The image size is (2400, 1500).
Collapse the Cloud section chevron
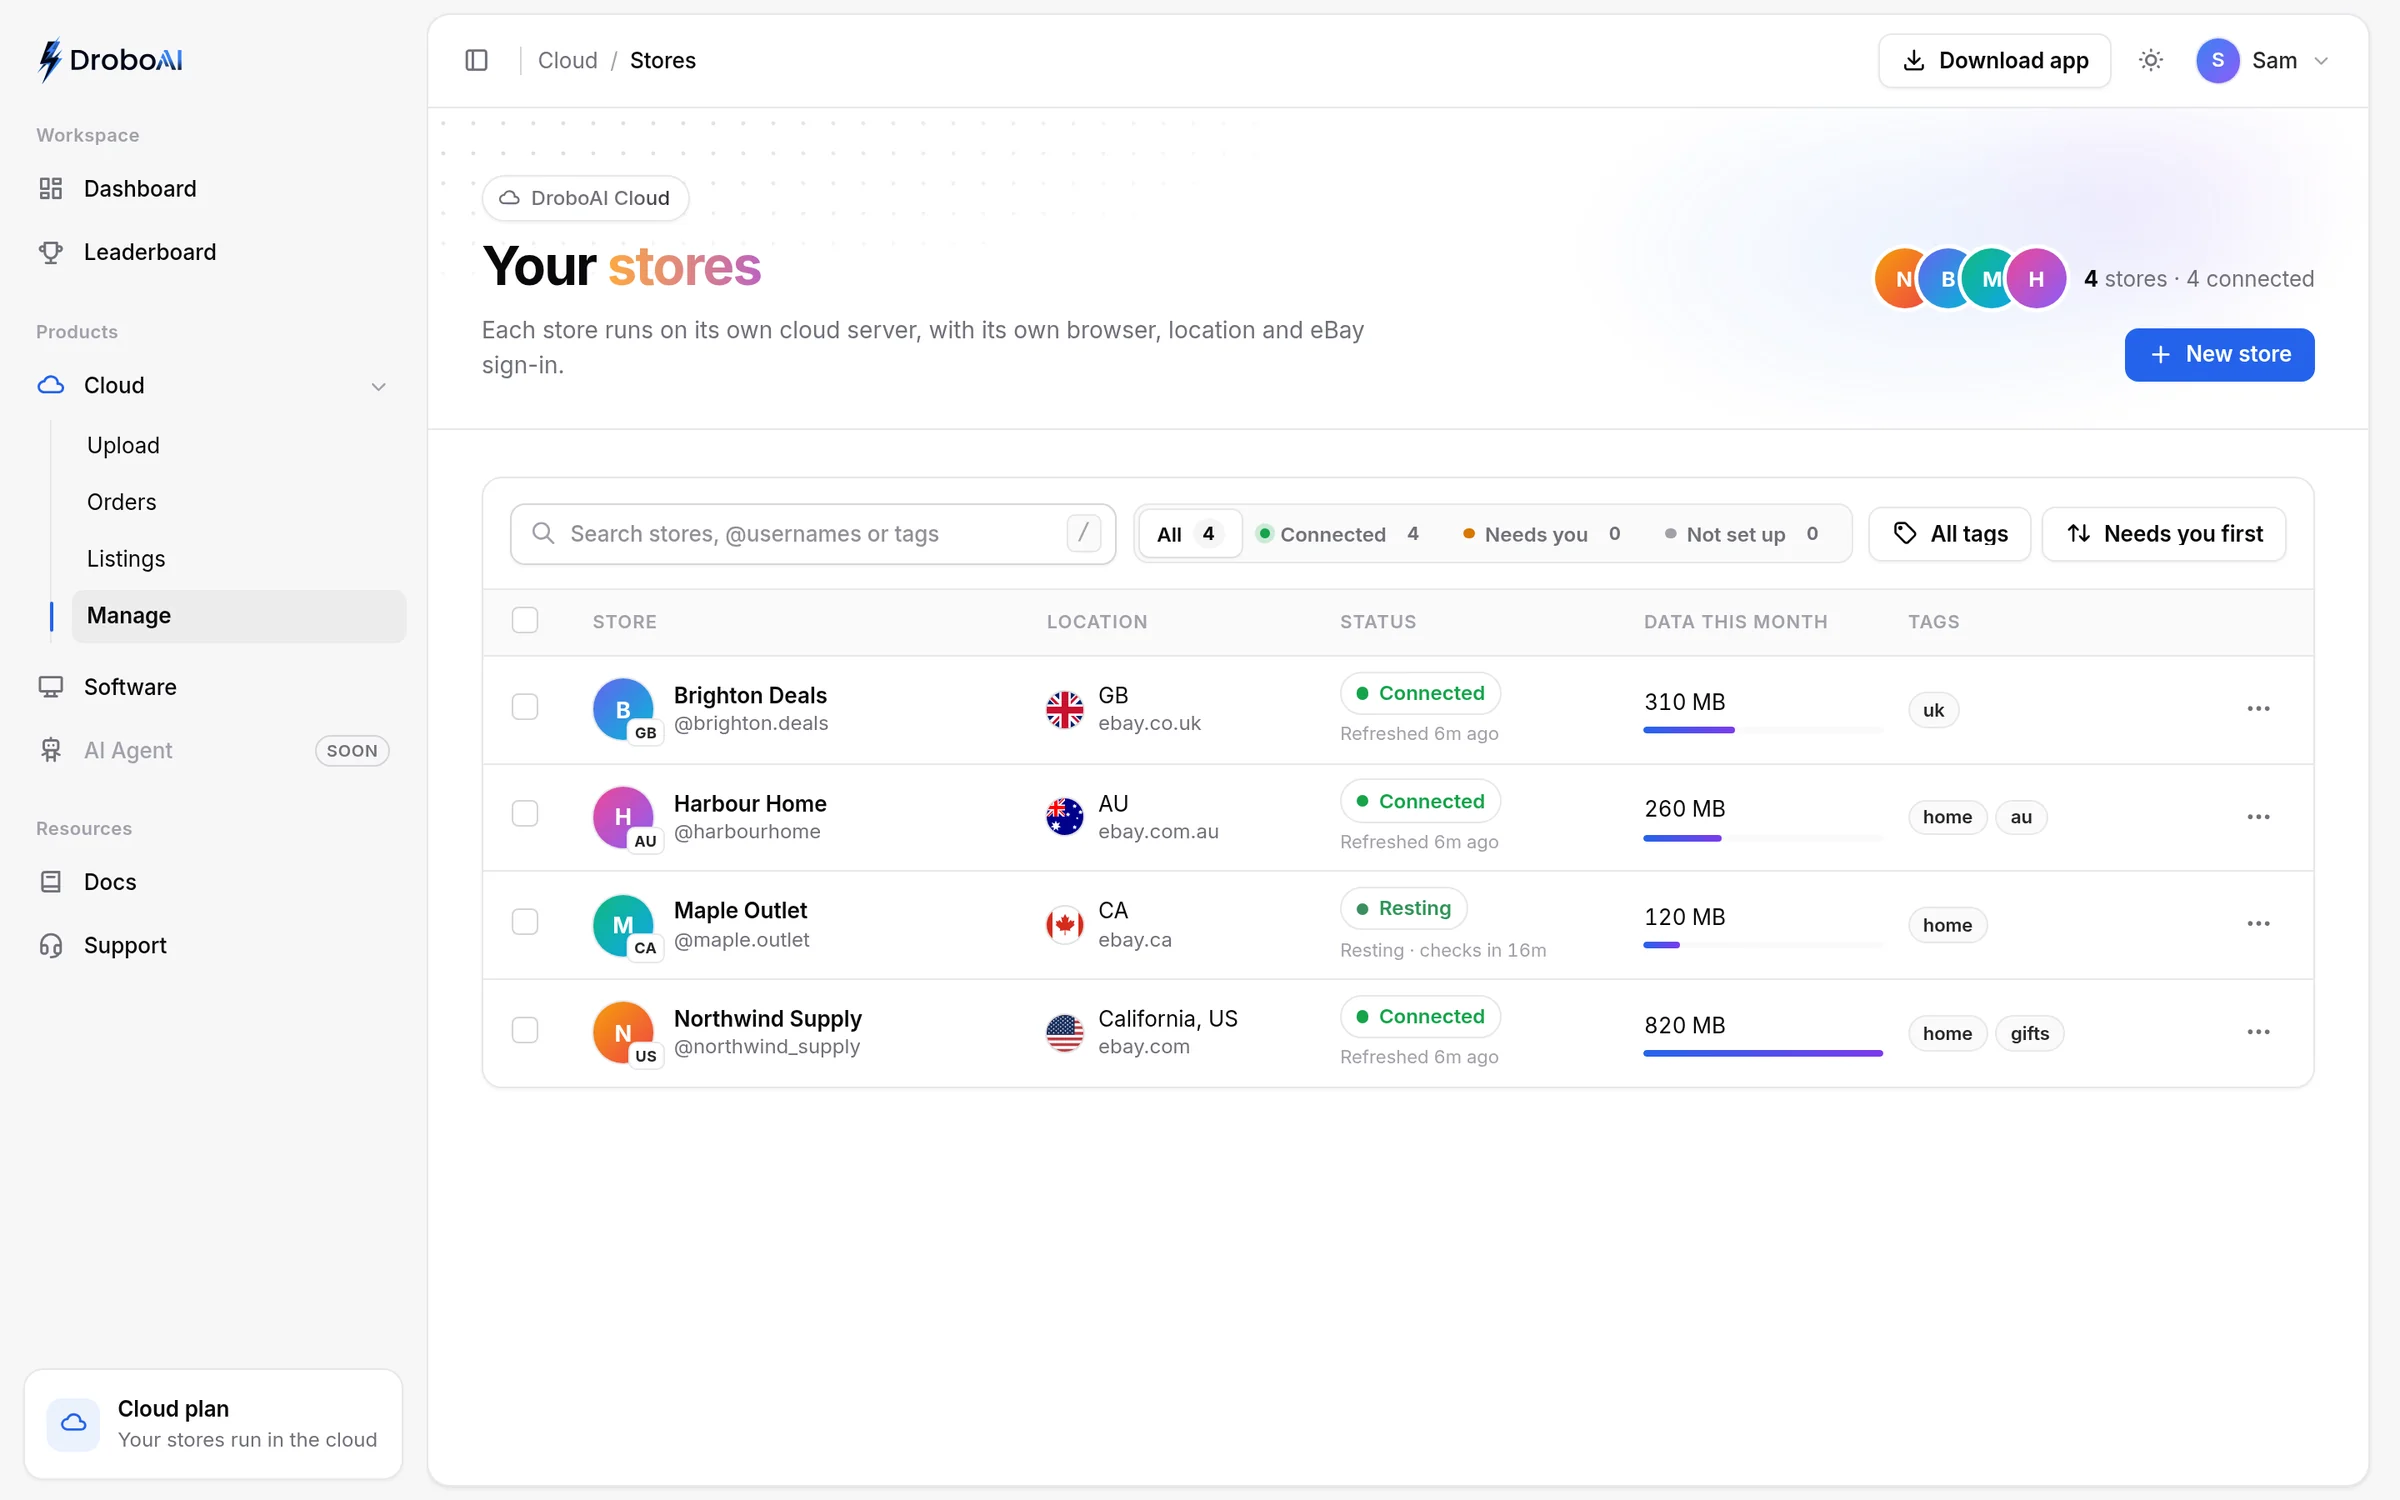click(x=379, y=386)
